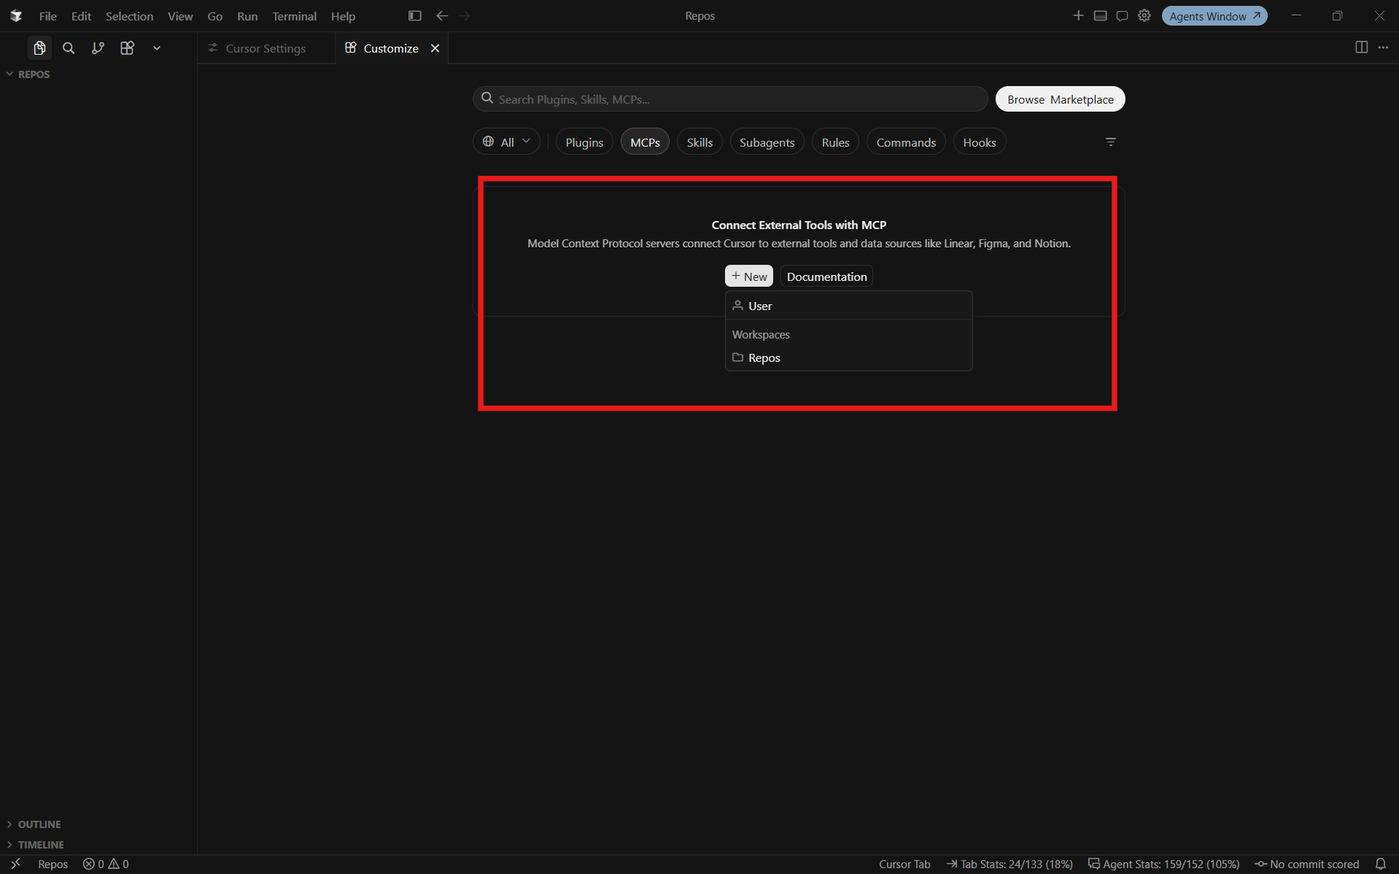1399x874 pixels.
Task: Focus the Search Plugins, Skills, MCPs field
Action: (x=730, y=99)
